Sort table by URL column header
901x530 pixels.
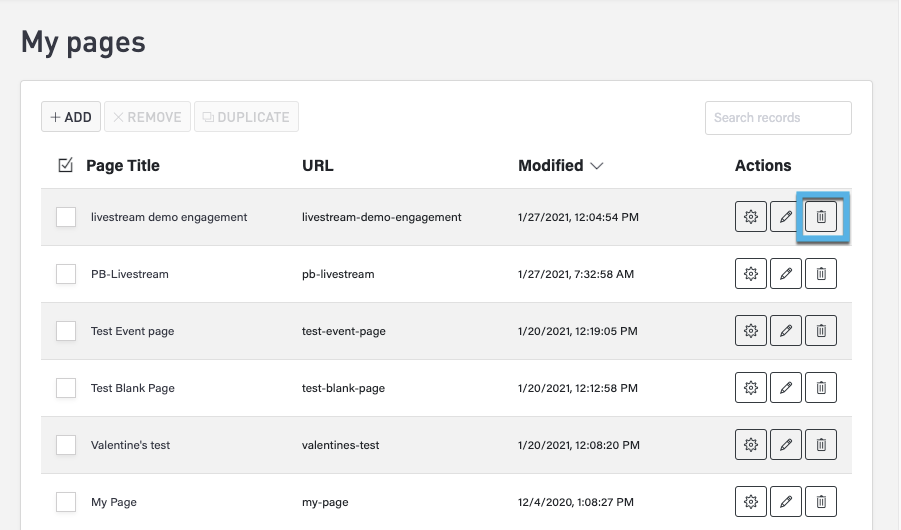pyautogui.click(x=318, y=166)
